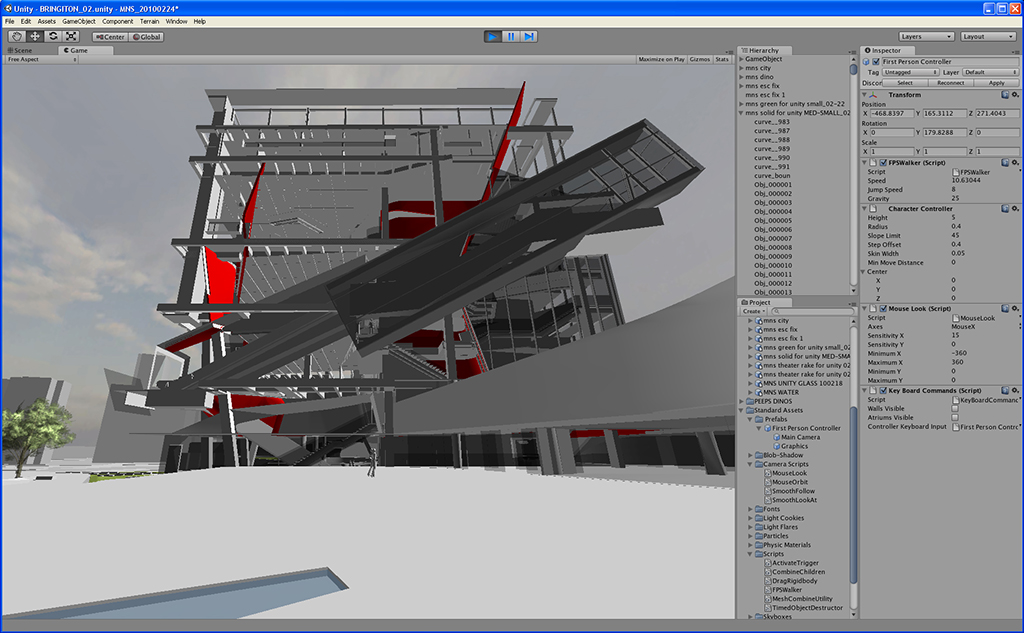Select the Scale tool
This screenshot has height=633, width=1024.
click(x=71, y=37)
